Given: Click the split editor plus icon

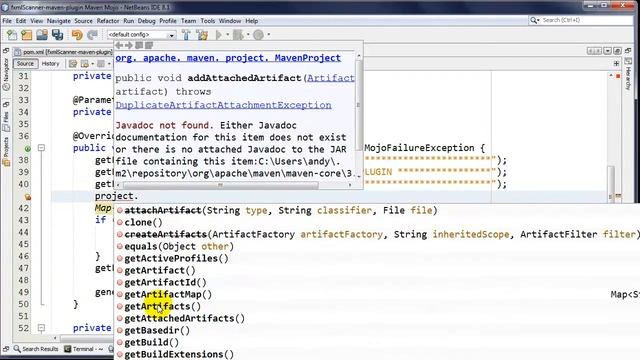Looking at the screenshot, I should (616, 63).
